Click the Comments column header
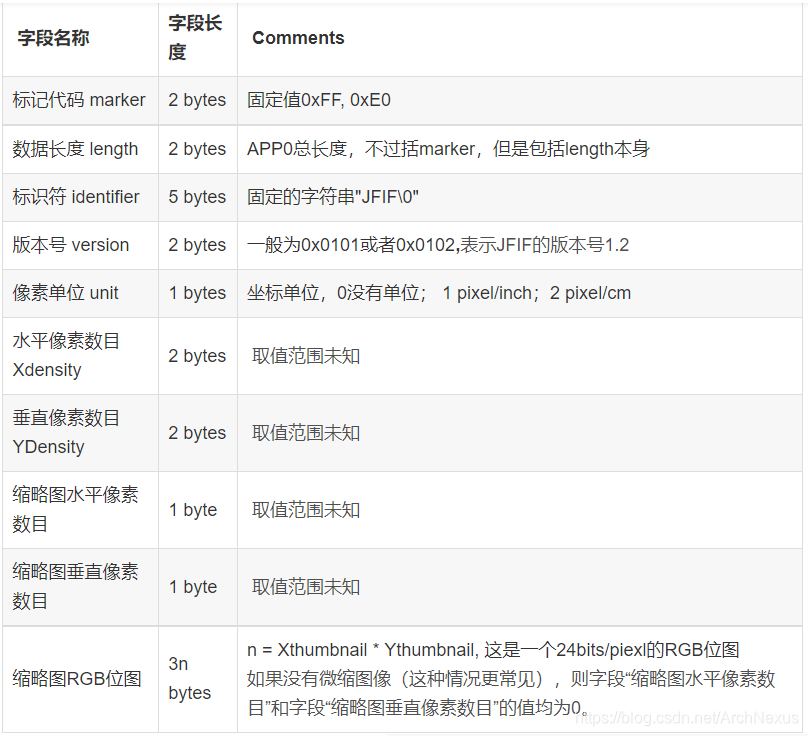The width and height of the screenshot is (808, 736). (520, 39)
